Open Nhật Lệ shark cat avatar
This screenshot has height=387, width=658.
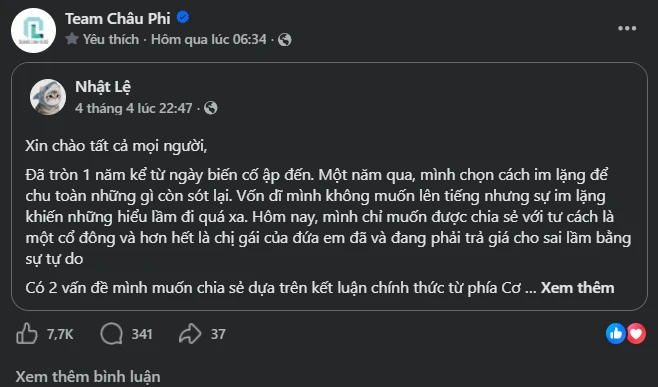(48, 97)
